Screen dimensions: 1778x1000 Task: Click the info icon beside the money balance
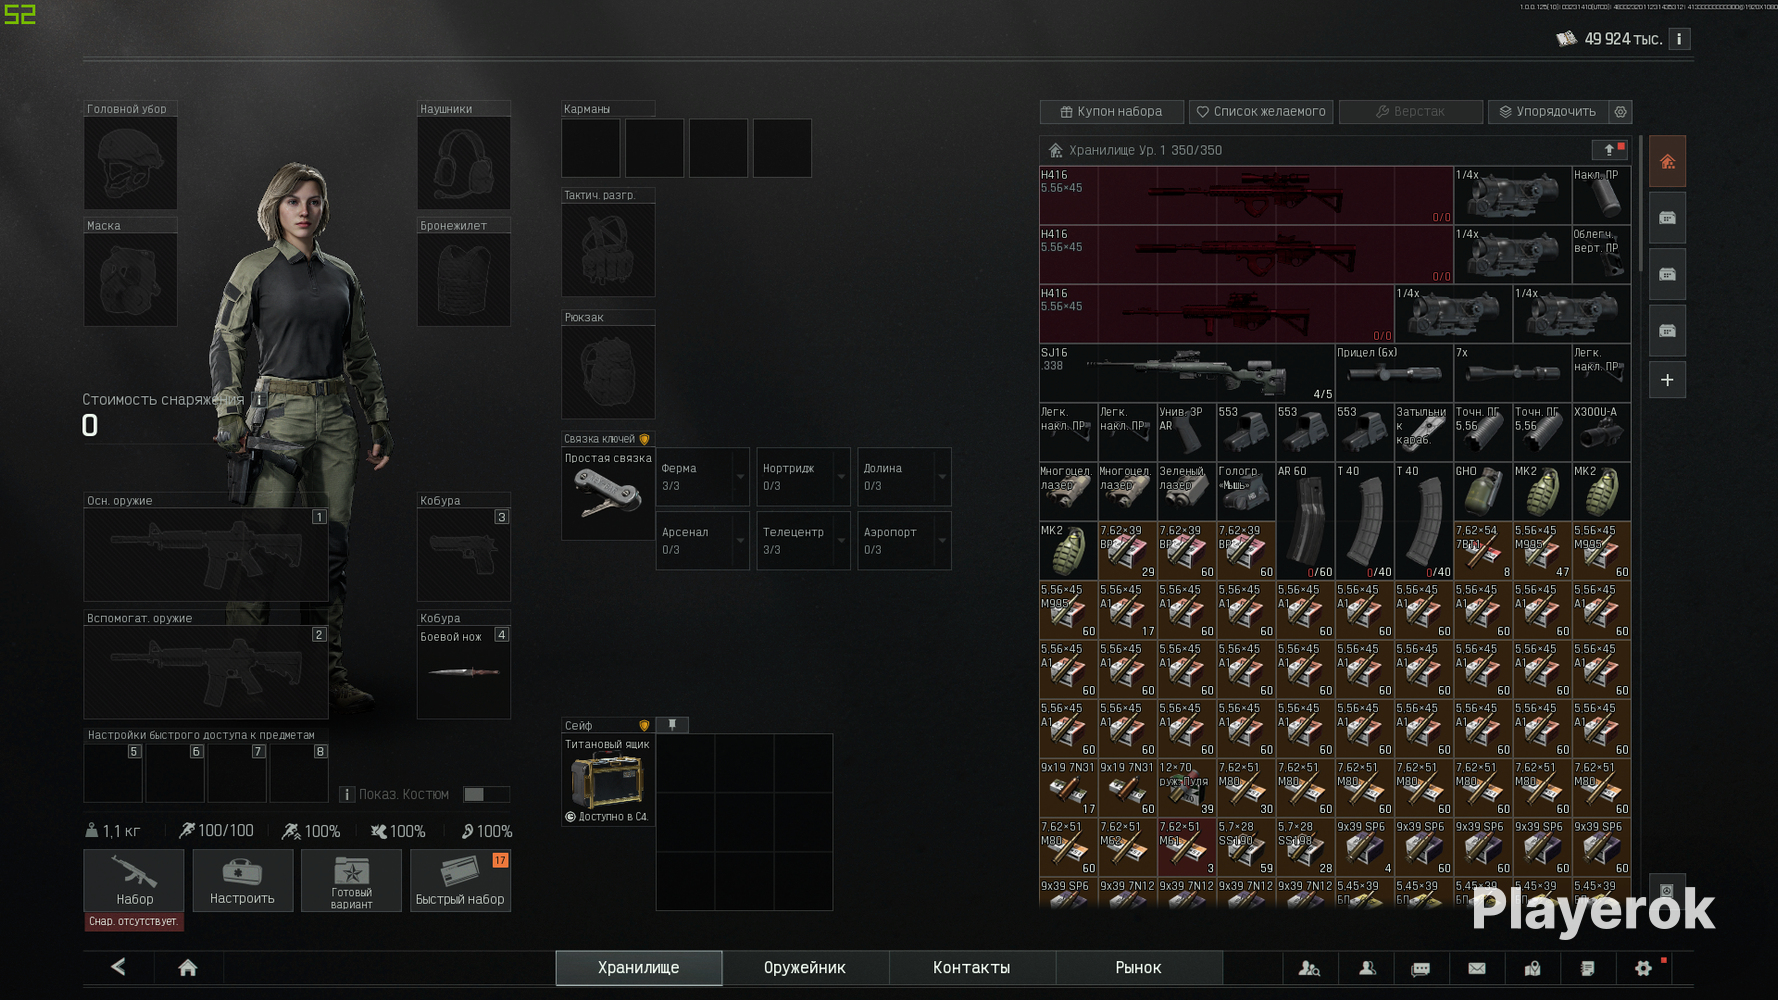pyautogui.click(x=1679, y=39)
